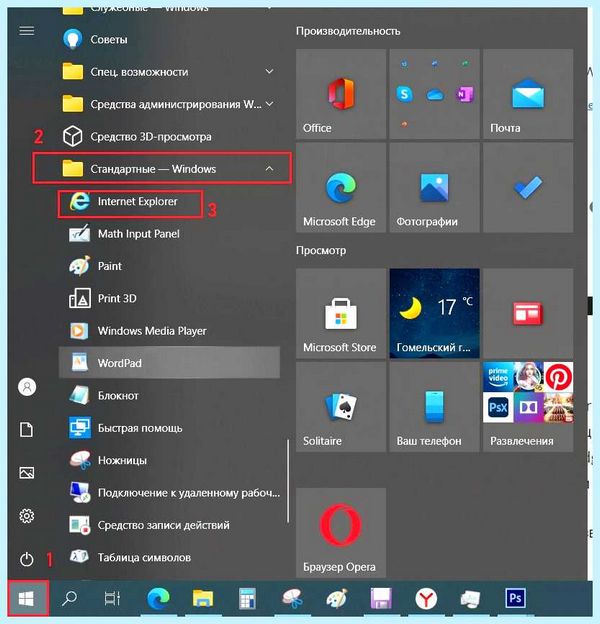Open Prime Video in Развлечения folder

498,376
